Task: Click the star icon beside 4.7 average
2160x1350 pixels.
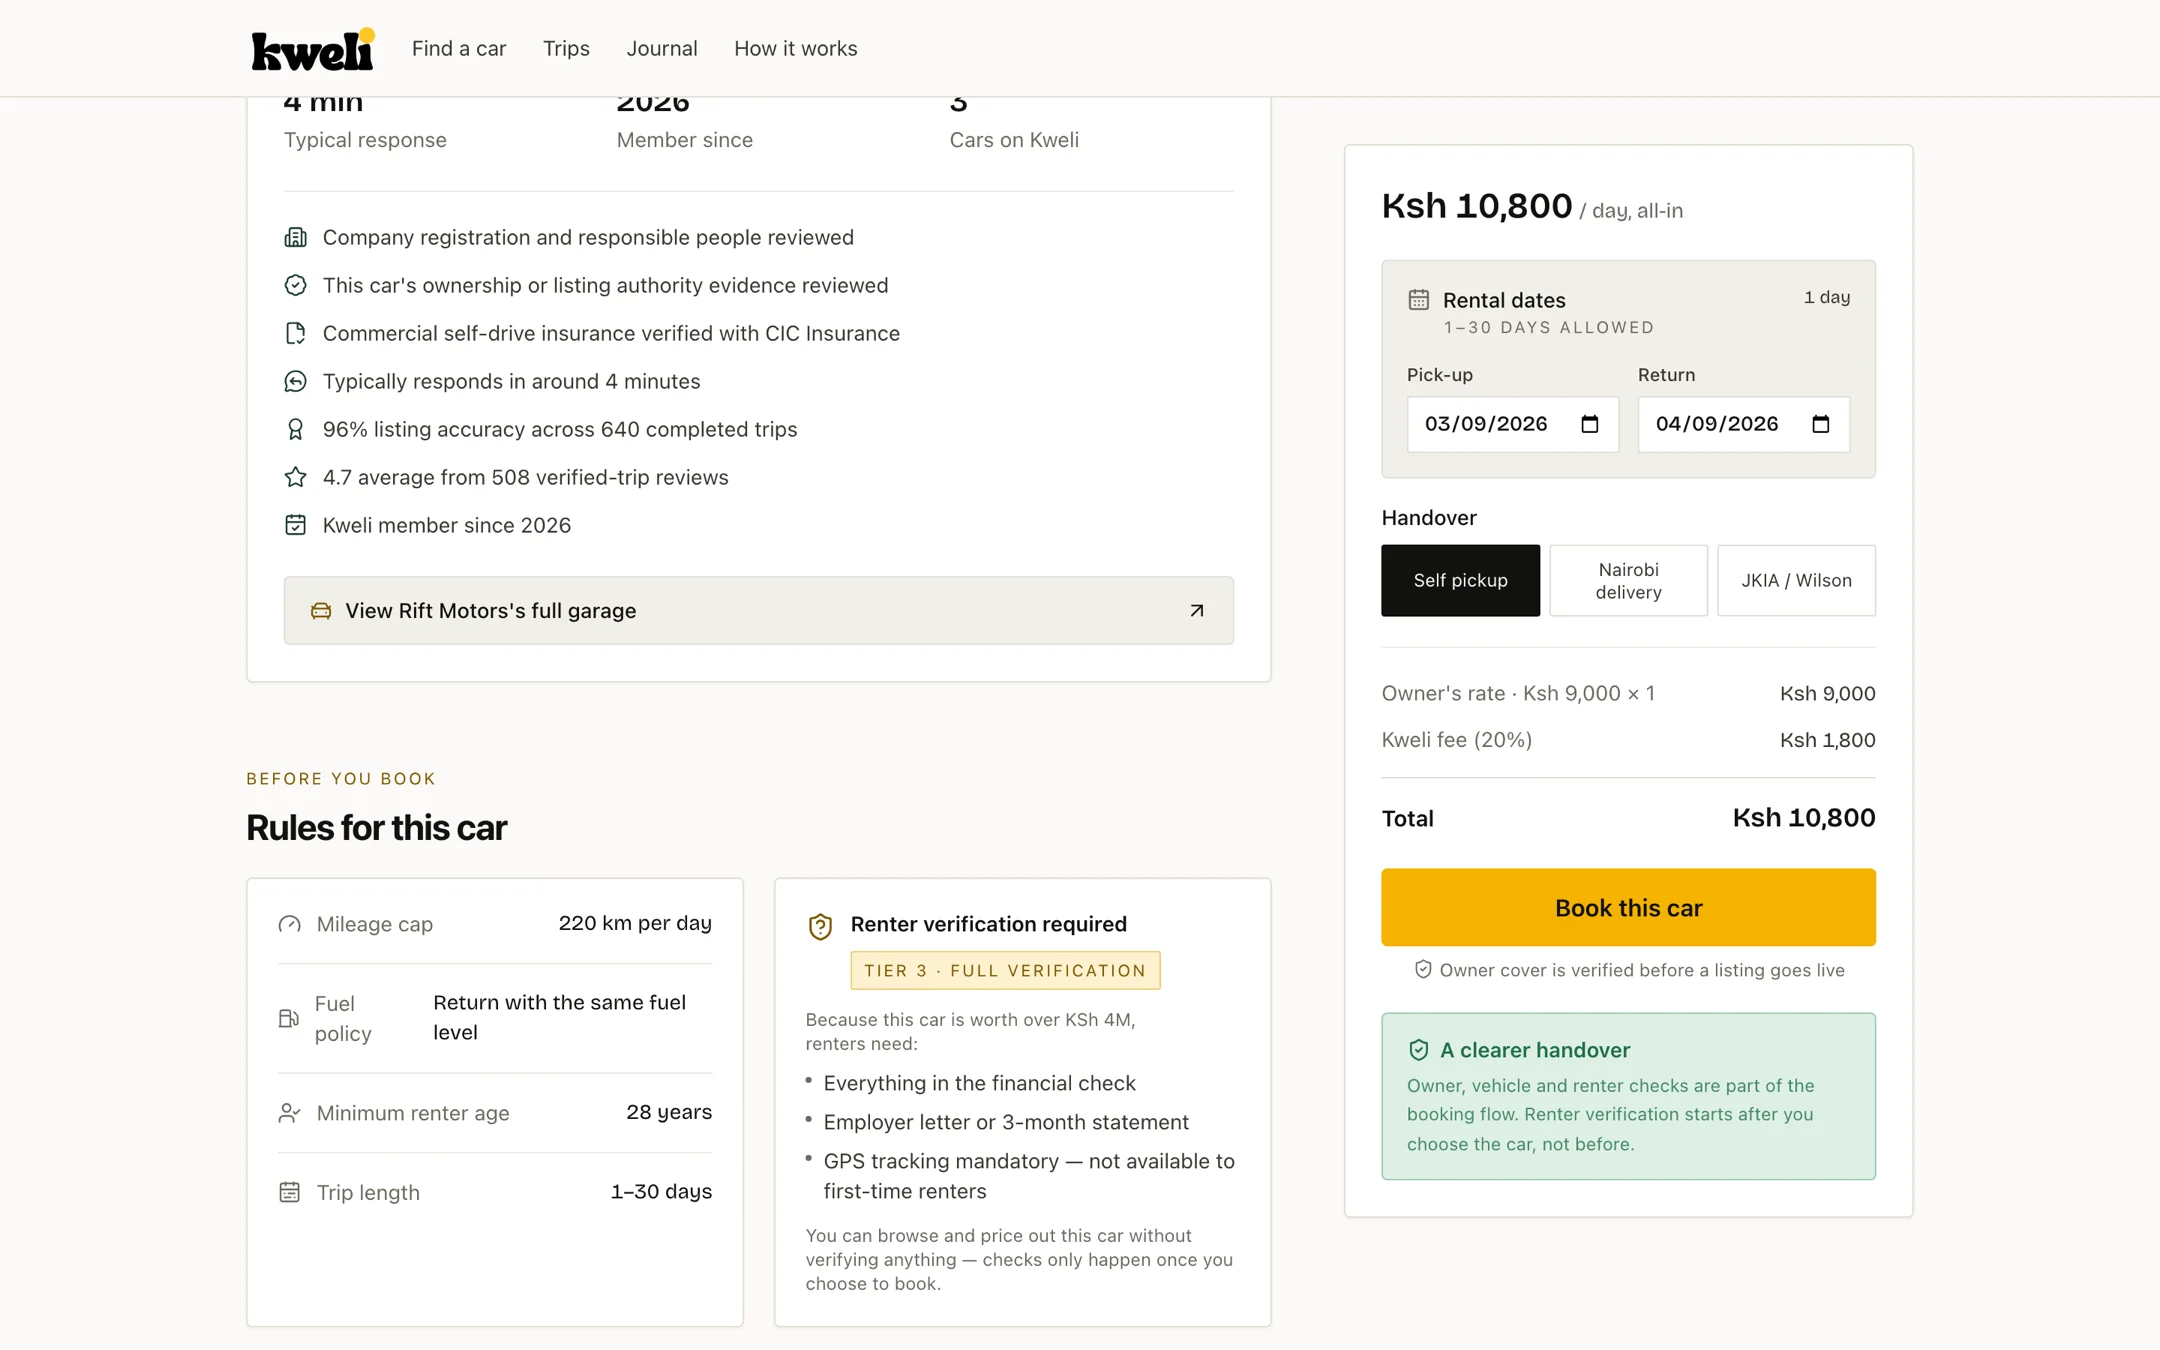Action: (x=295, y=477)
